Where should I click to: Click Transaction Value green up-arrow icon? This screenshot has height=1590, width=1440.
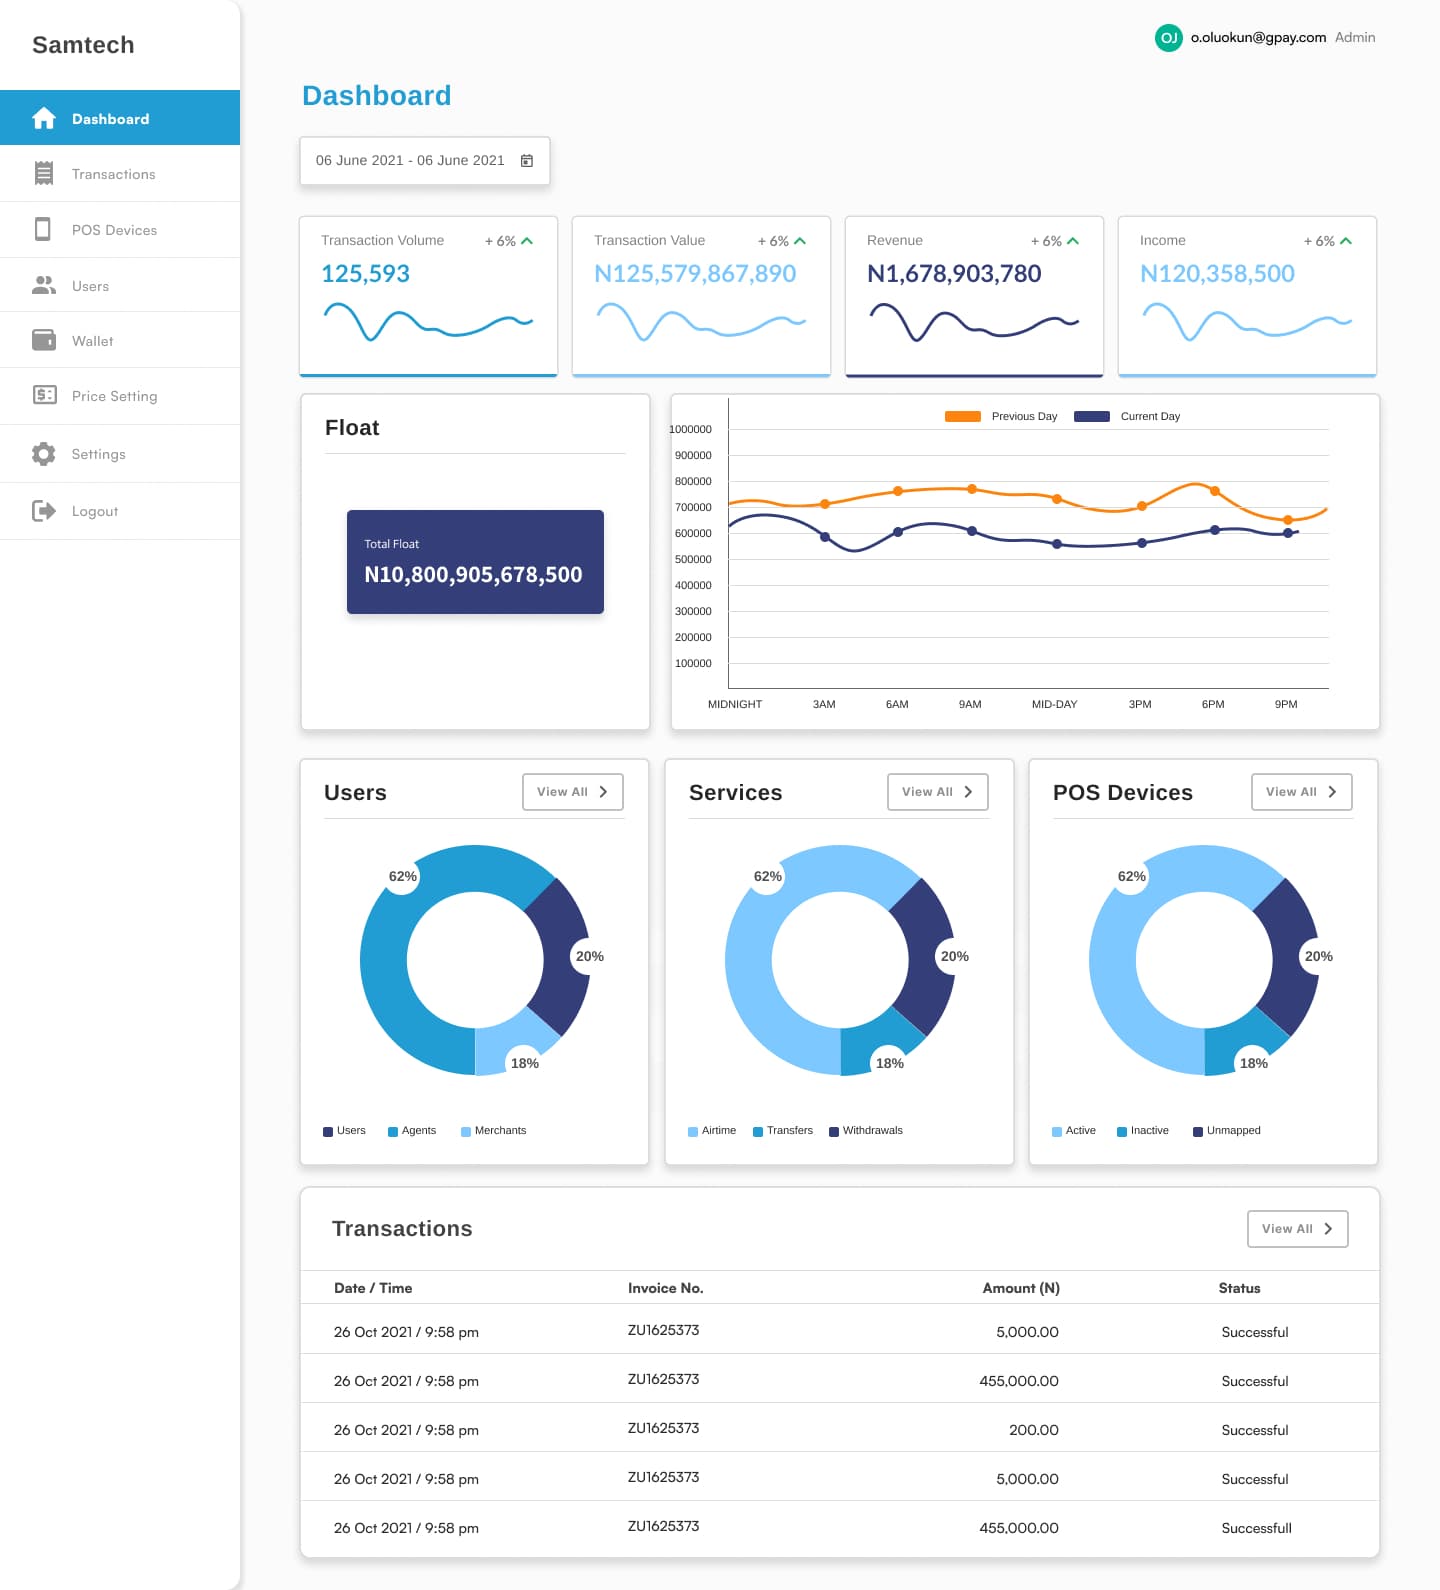coord(800,241)
